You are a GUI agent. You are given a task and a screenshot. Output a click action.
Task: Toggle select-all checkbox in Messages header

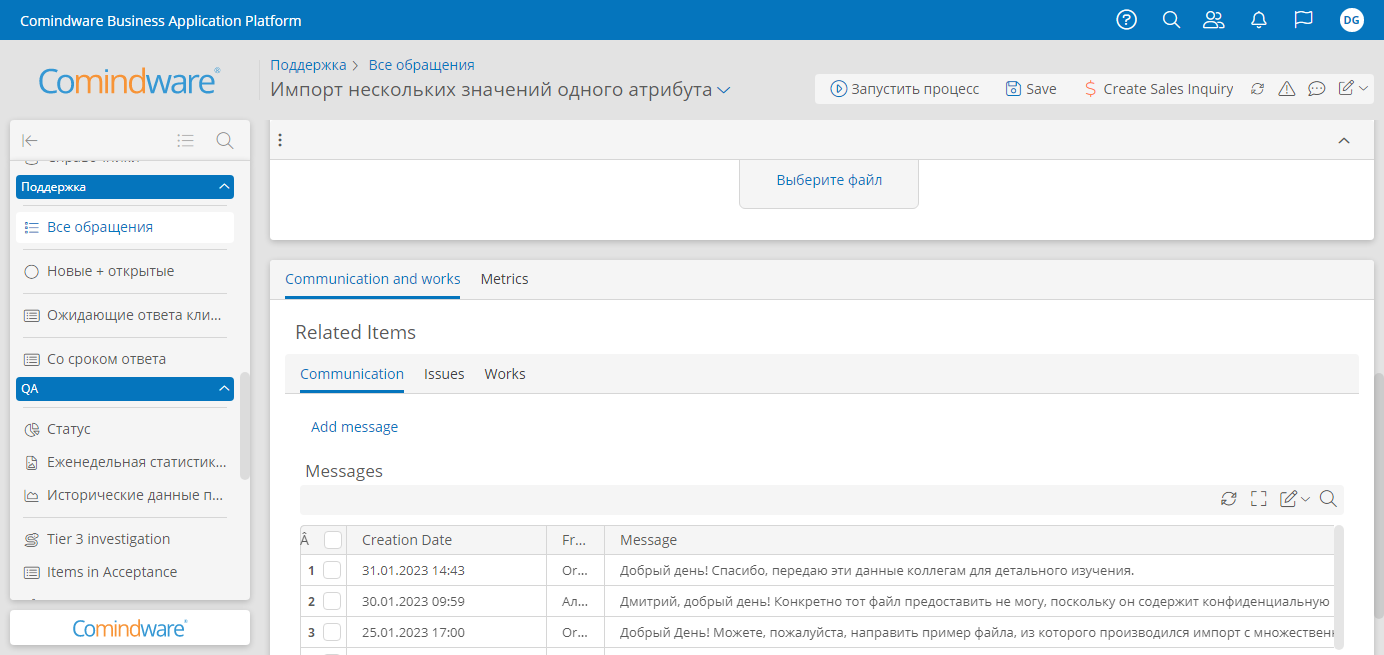click(x=333, y=540)
